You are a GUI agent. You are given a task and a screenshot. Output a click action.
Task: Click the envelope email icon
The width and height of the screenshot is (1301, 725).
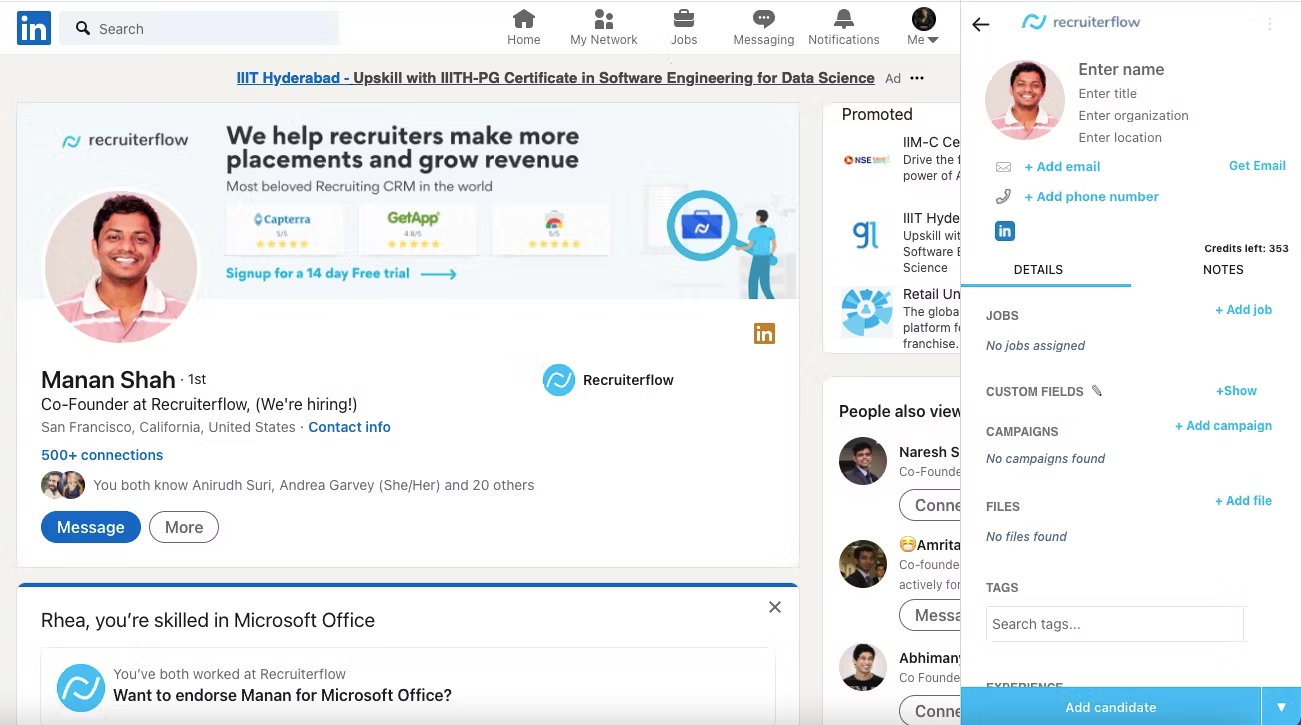pyautogui.click(x=1003, y=167)
